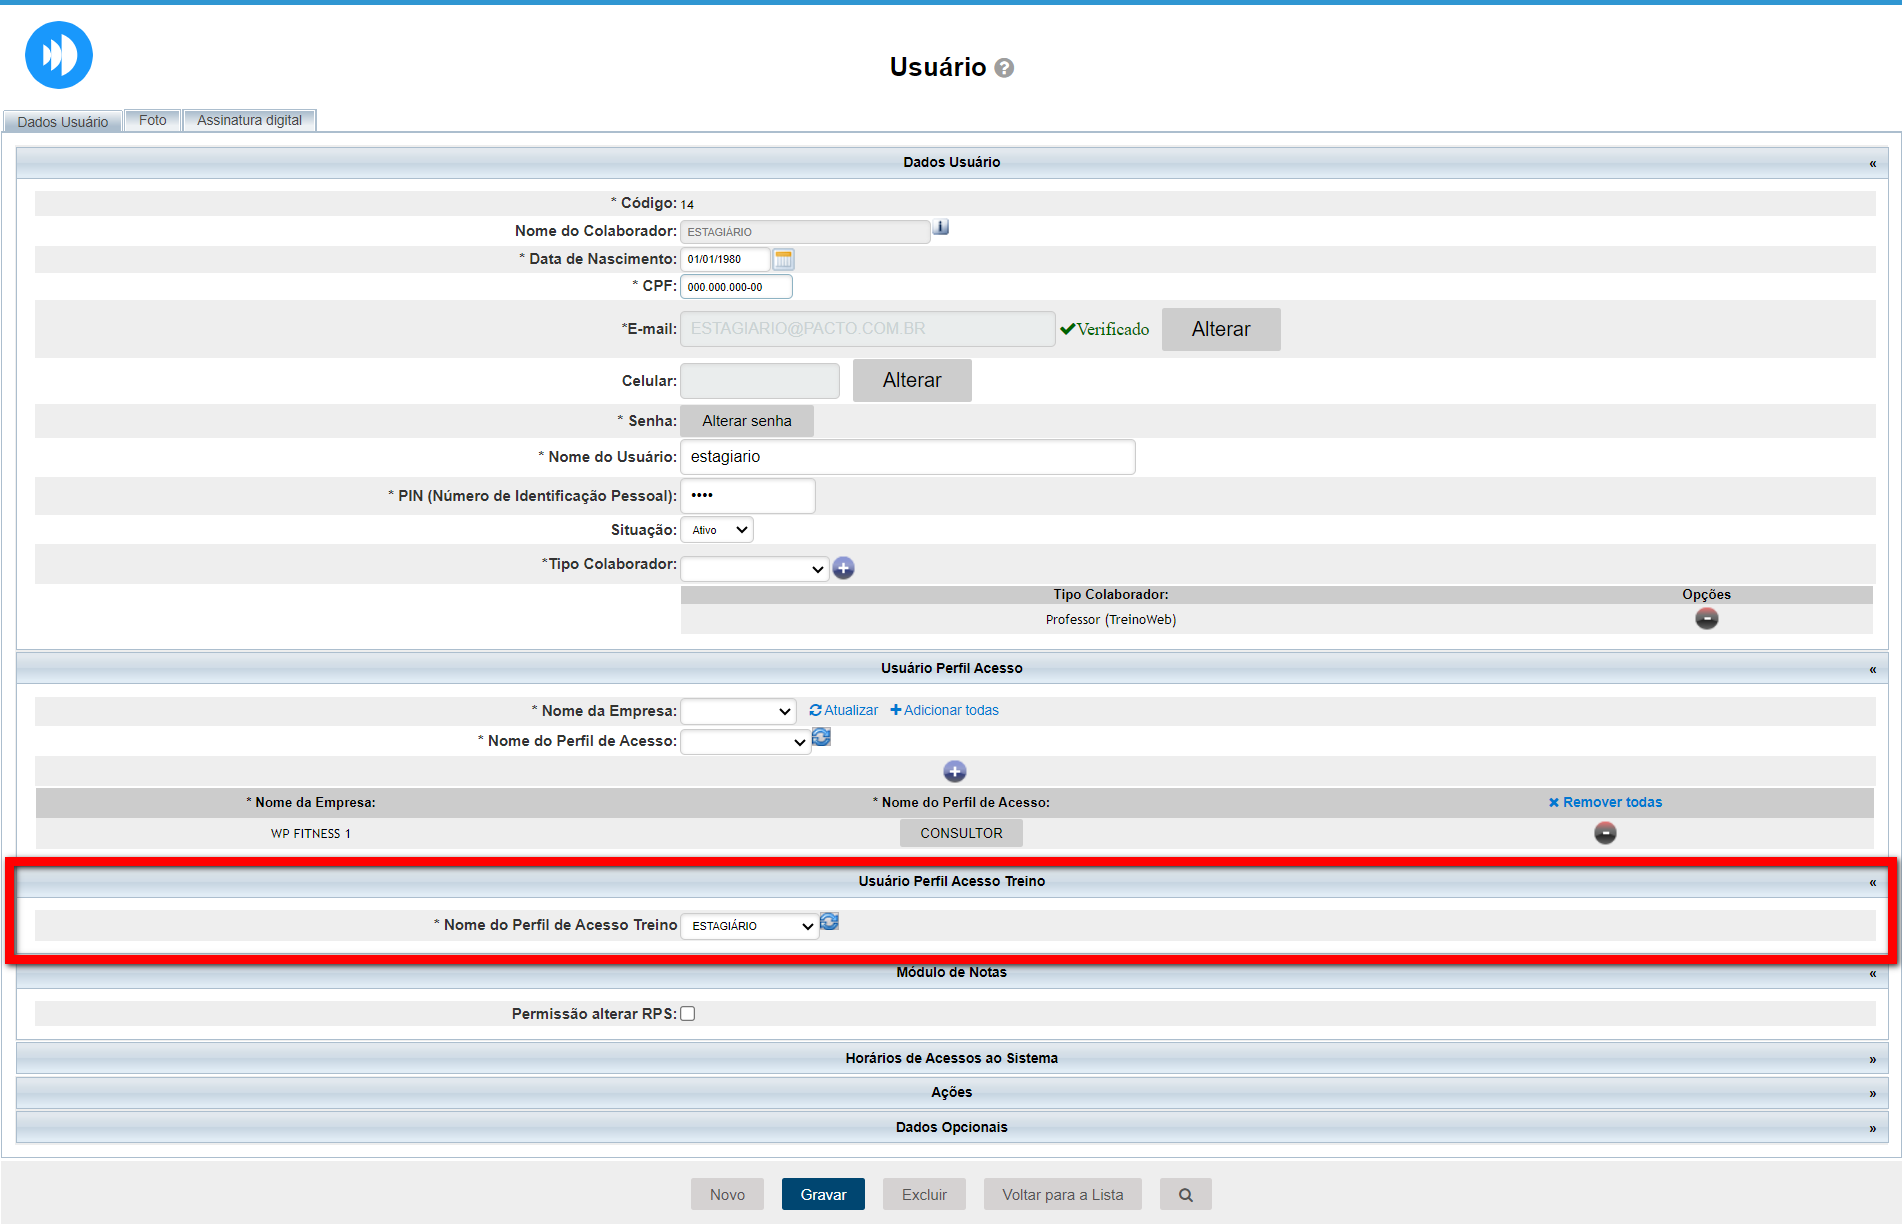Expand the Horários de Acessos ao Sistema section
The image size is (1902, 1224).
point(951,1058)
